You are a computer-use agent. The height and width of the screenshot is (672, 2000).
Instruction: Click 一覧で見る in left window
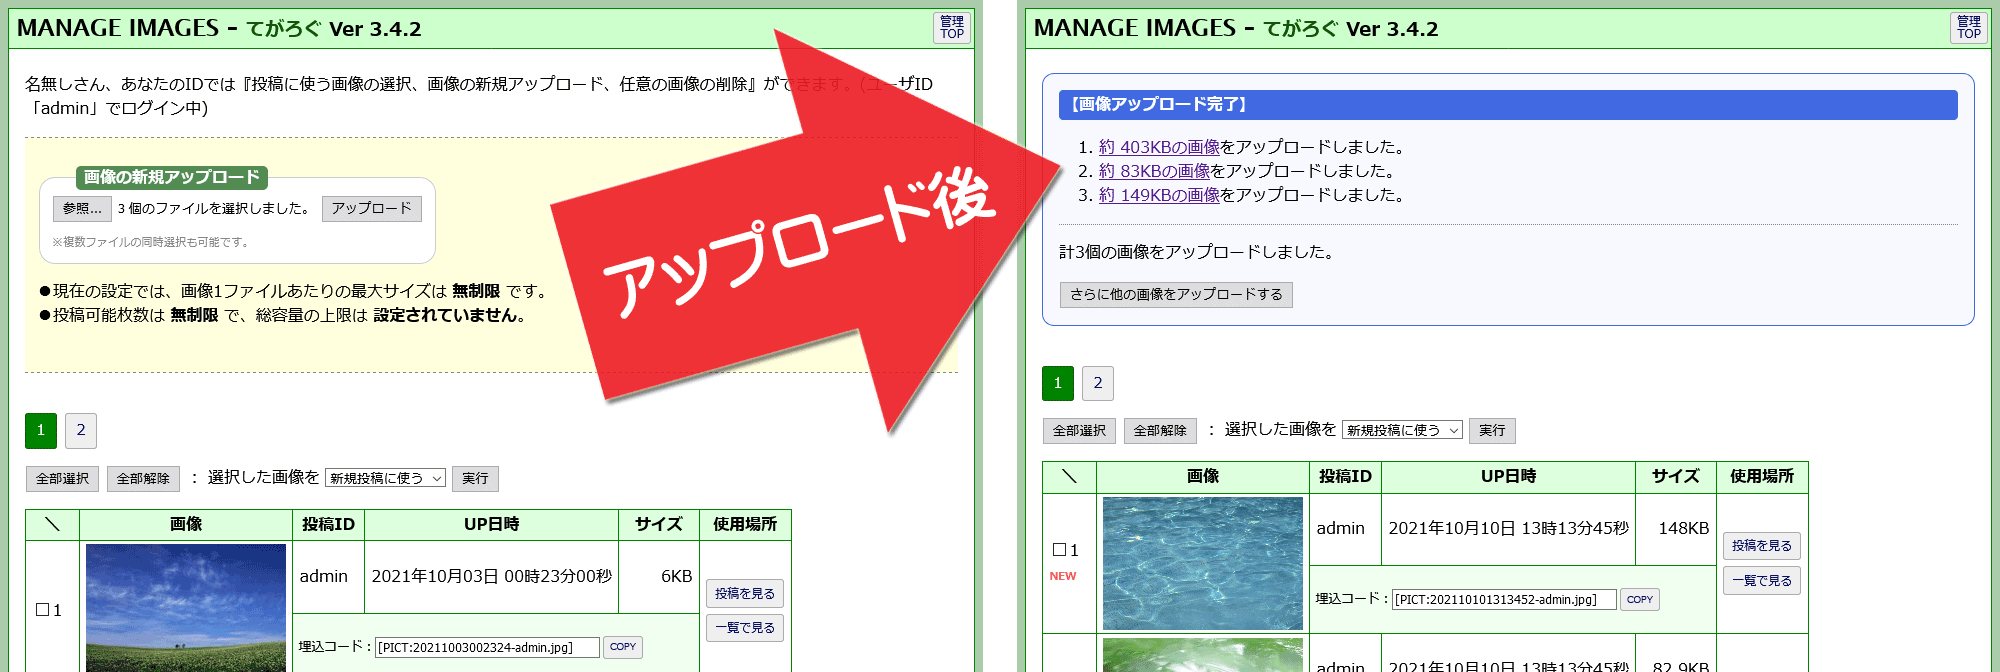click(745, 628)
